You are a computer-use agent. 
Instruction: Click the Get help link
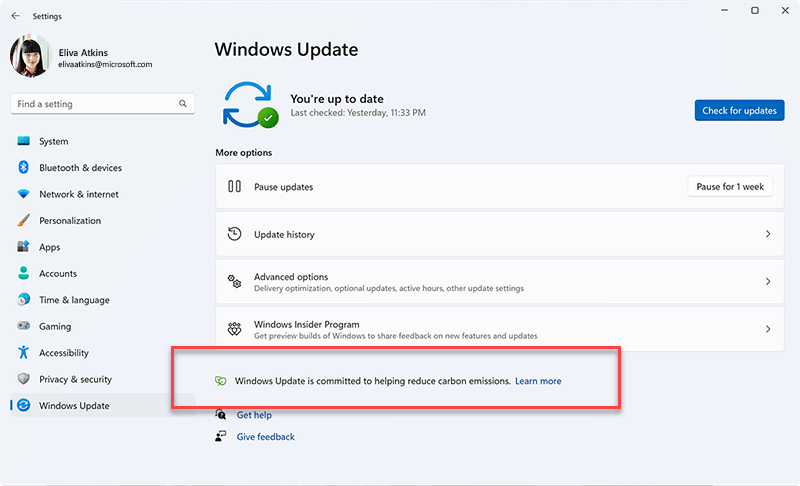pos(254,415)
